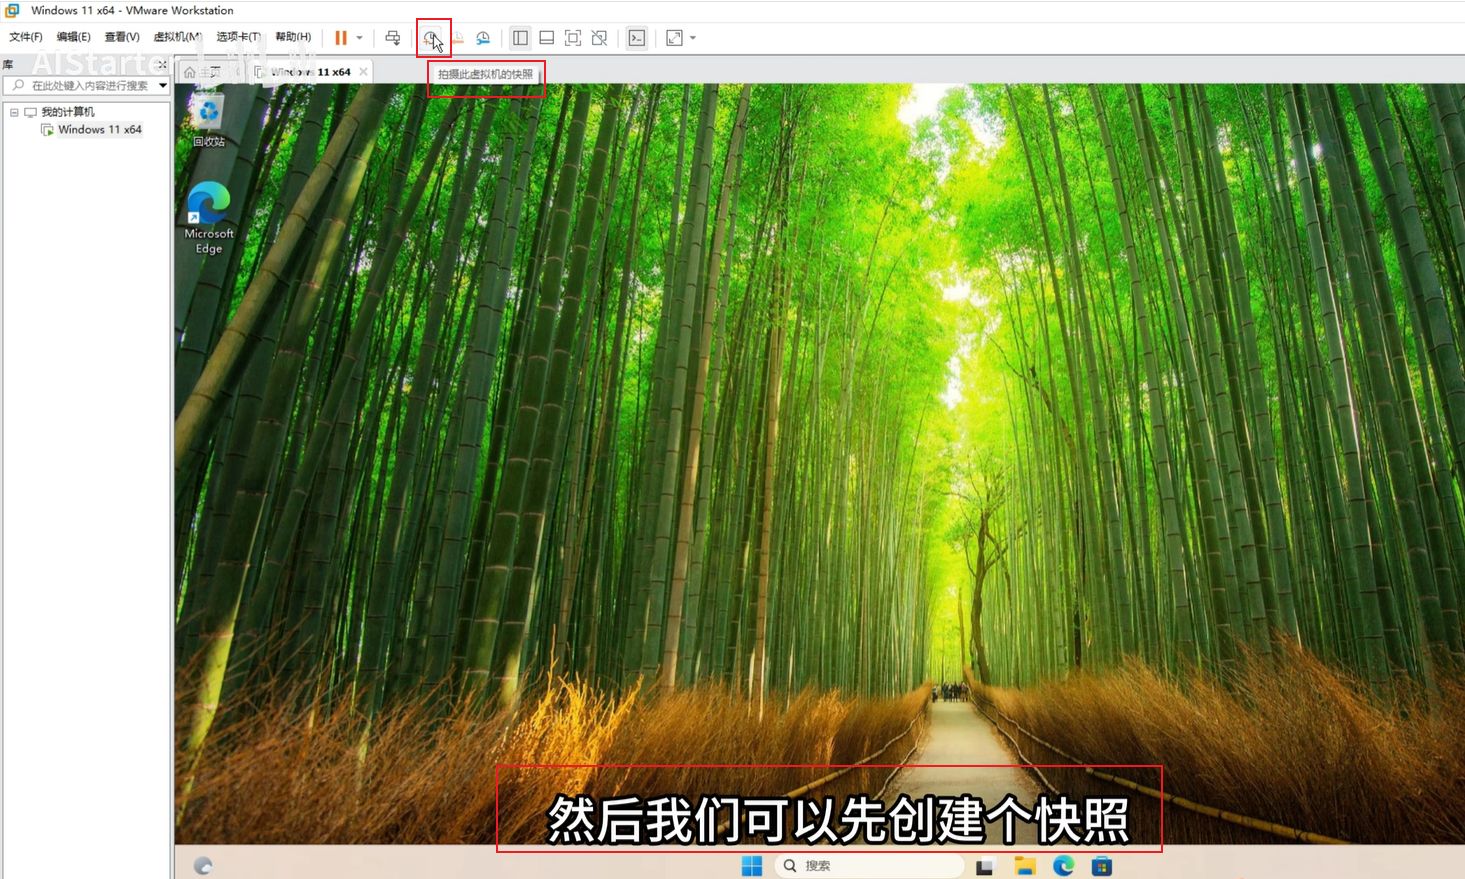
Task: Open the 虚拟机(M) menu
Action: pos(177,37)
